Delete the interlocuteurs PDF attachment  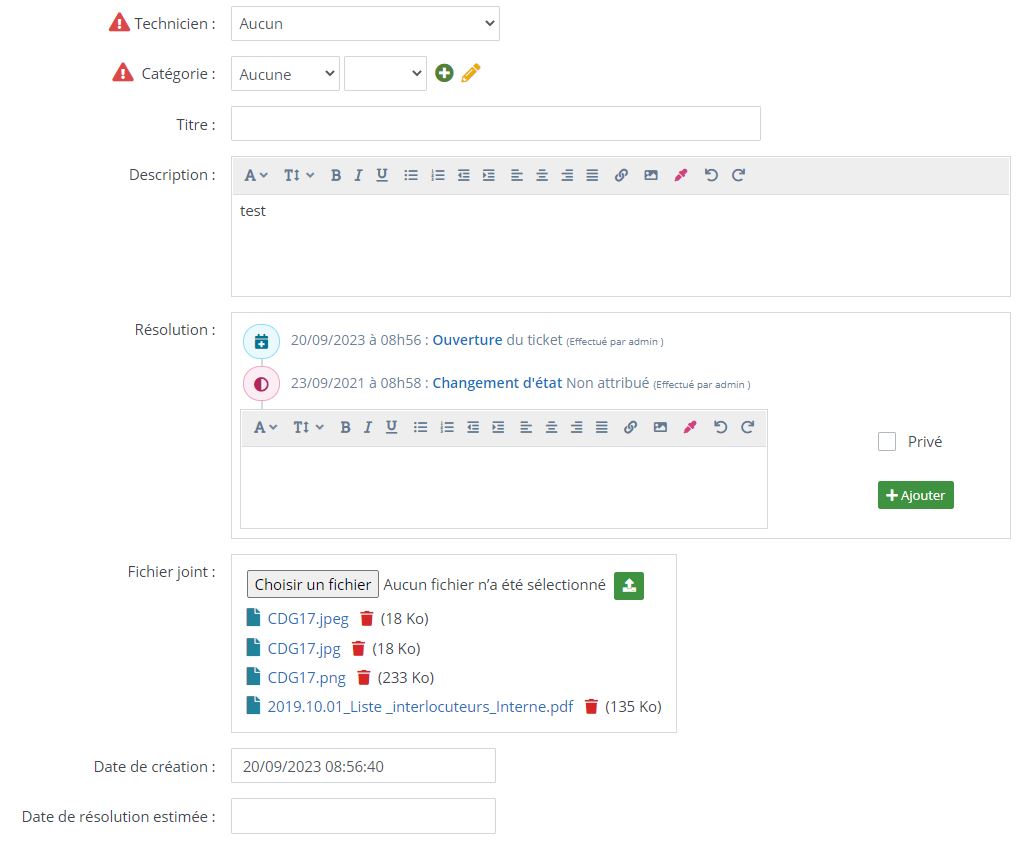pos(591,706)
